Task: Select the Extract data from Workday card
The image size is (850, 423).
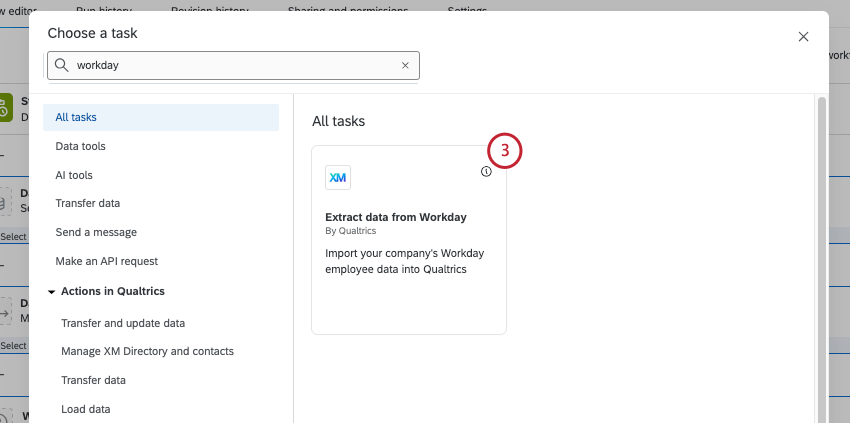Action: tap(409, 240)
